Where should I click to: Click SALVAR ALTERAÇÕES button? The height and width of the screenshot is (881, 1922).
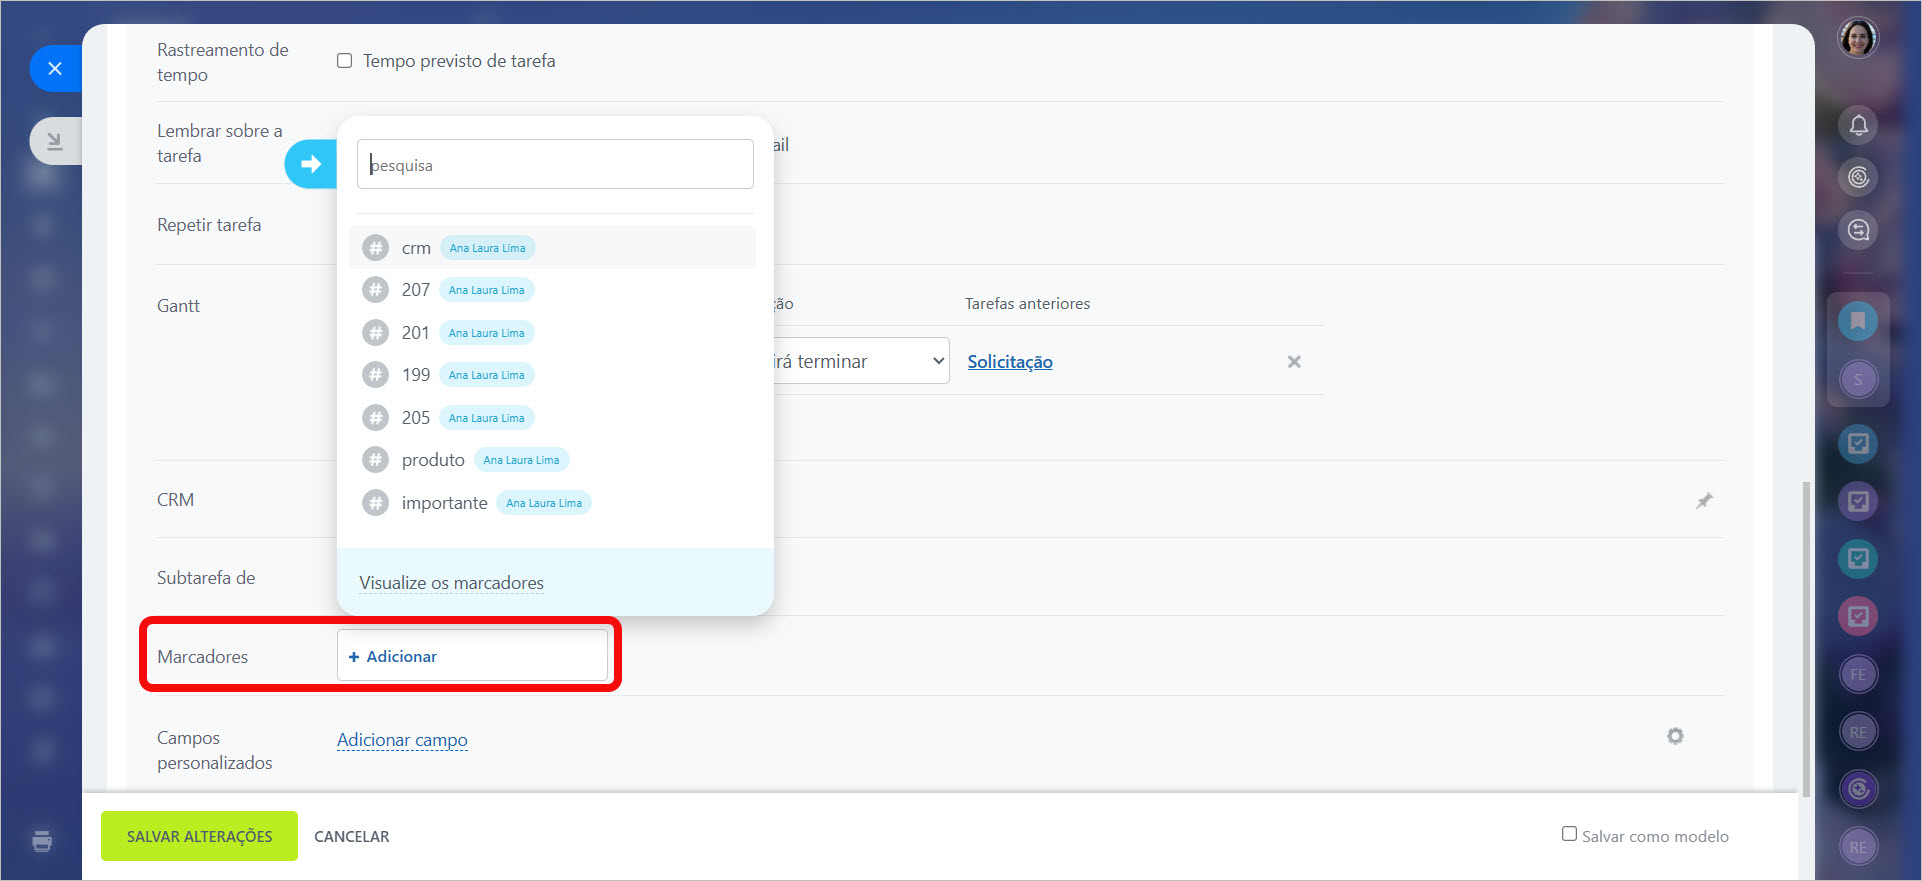click(199, 836)
